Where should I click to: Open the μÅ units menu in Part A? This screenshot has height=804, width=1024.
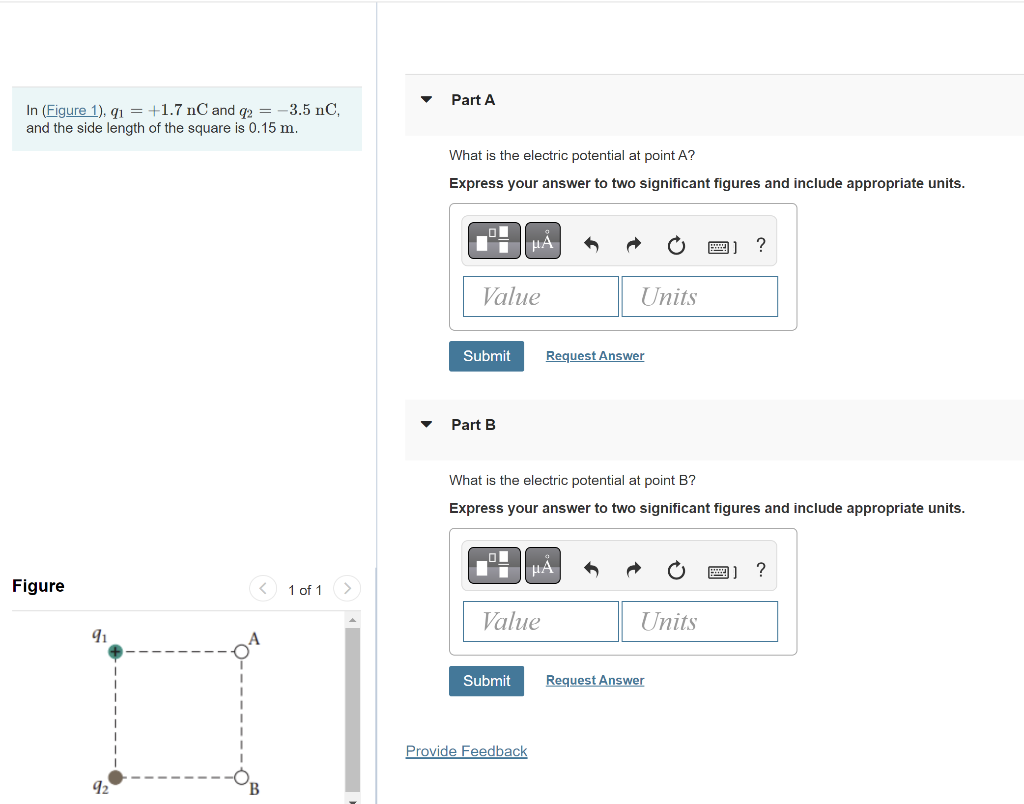click(542, 240)
